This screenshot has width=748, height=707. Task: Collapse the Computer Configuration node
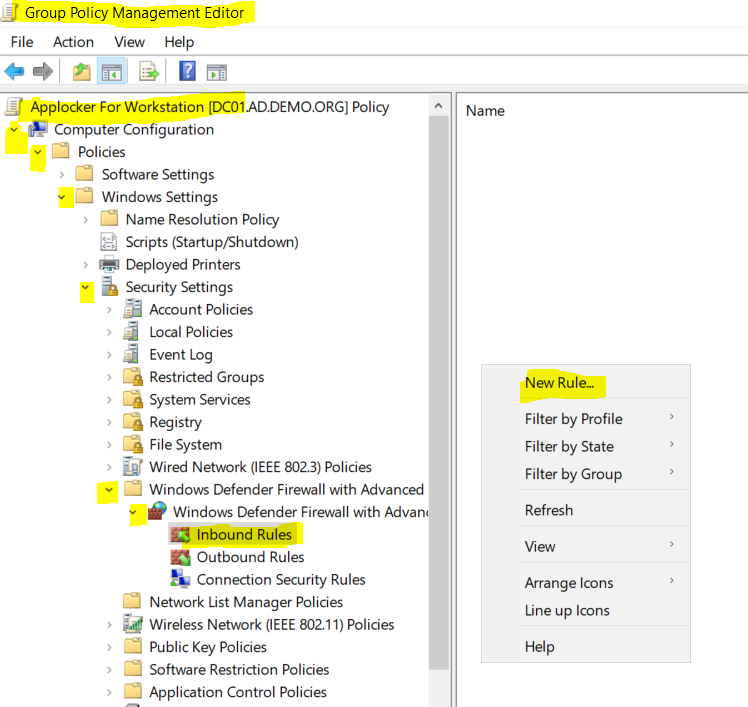(x=14, y=129)
